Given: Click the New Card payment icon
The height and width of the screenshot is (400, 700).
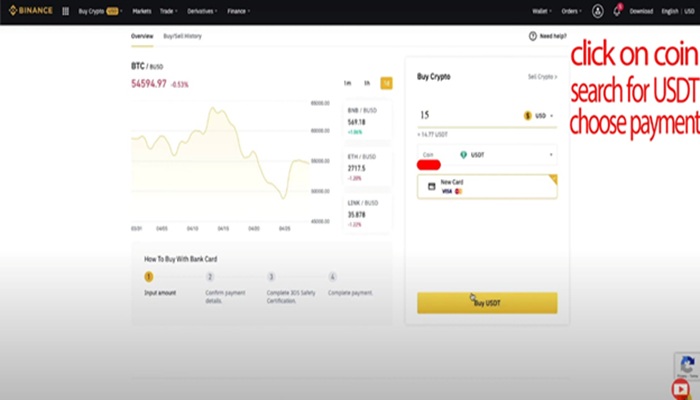Looking at the screenshot, I should pos(431,186).
